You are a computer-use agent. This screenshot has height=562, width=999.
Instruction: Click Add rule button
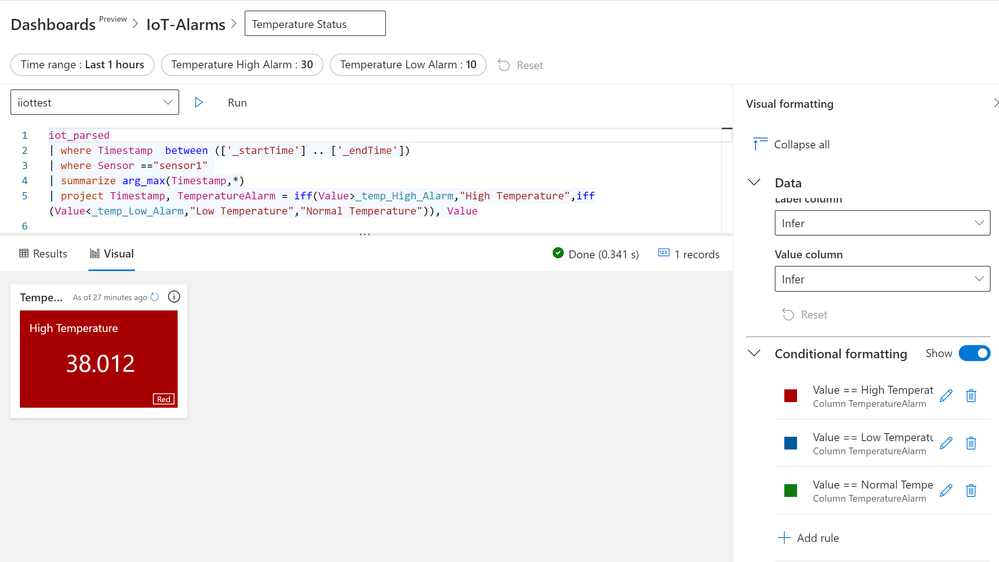click(x=809, y=538)
